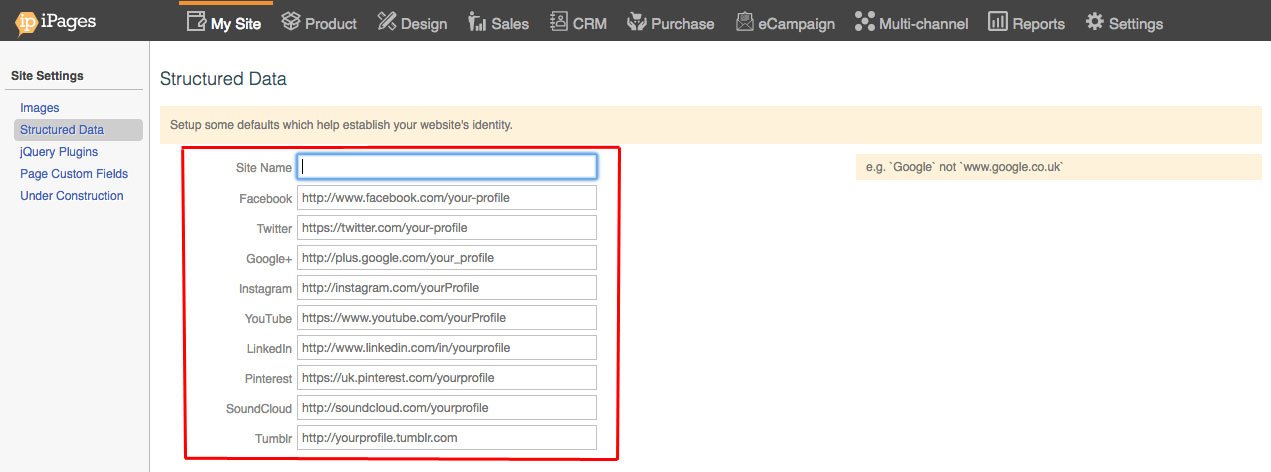Click the Instagram field label
Screen dimensions: 1271x472
265,289
